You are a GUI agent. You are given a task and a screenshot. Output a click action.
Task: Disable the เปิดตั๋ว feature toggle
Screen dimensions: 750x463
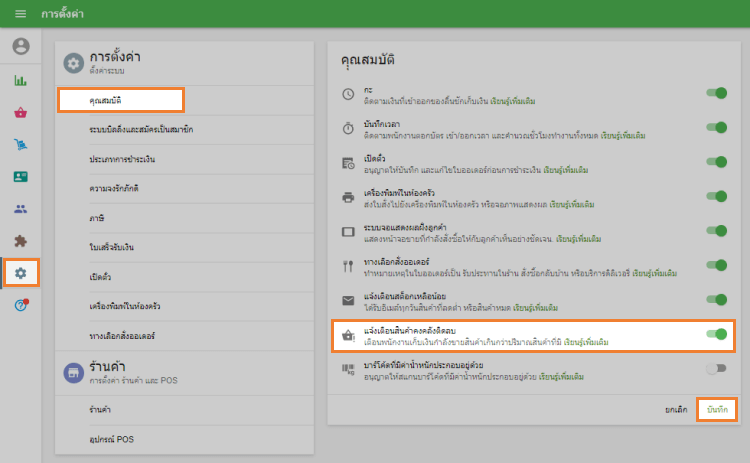pos(716,162)
